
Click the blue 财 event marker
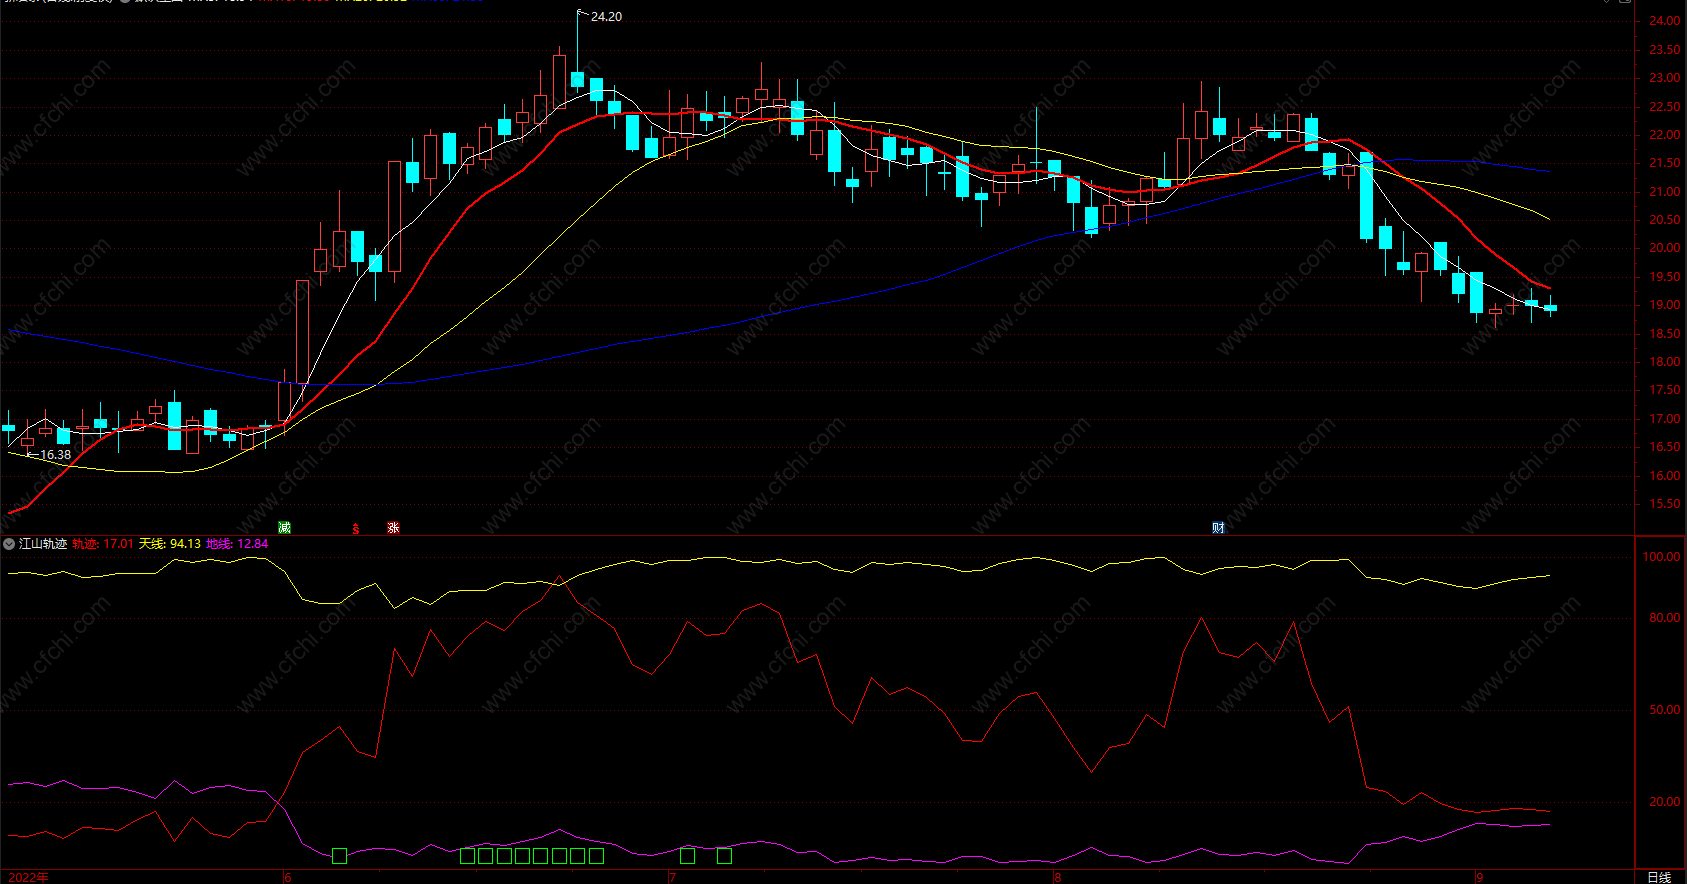click(x=1218, y=527)
